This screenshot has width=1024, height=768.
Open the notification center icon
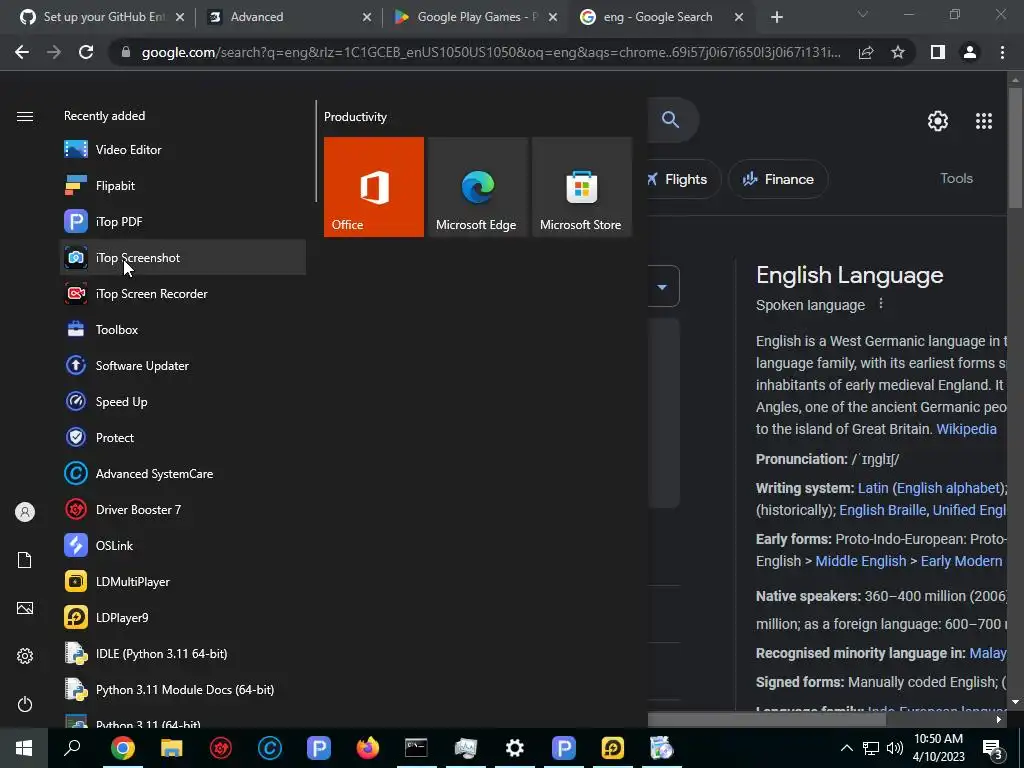[993, 748]
